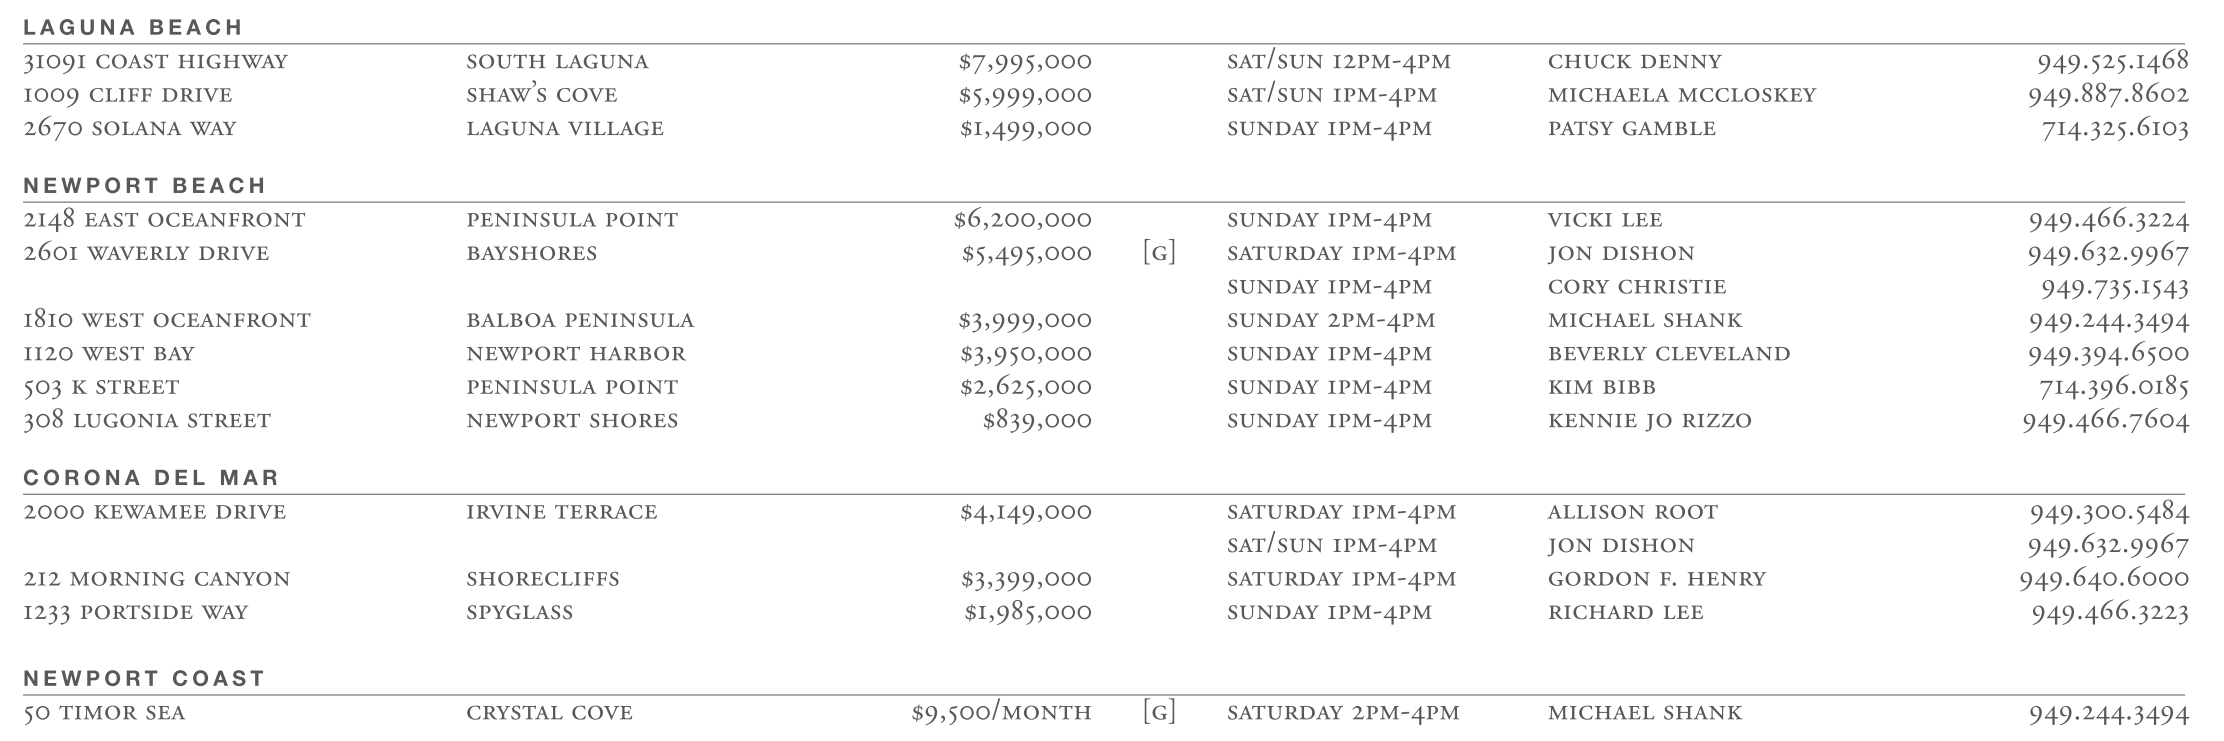Select the Laguna Beach section heading
Viewport: 2224px width, 741px height.
[x=133, y=27]
